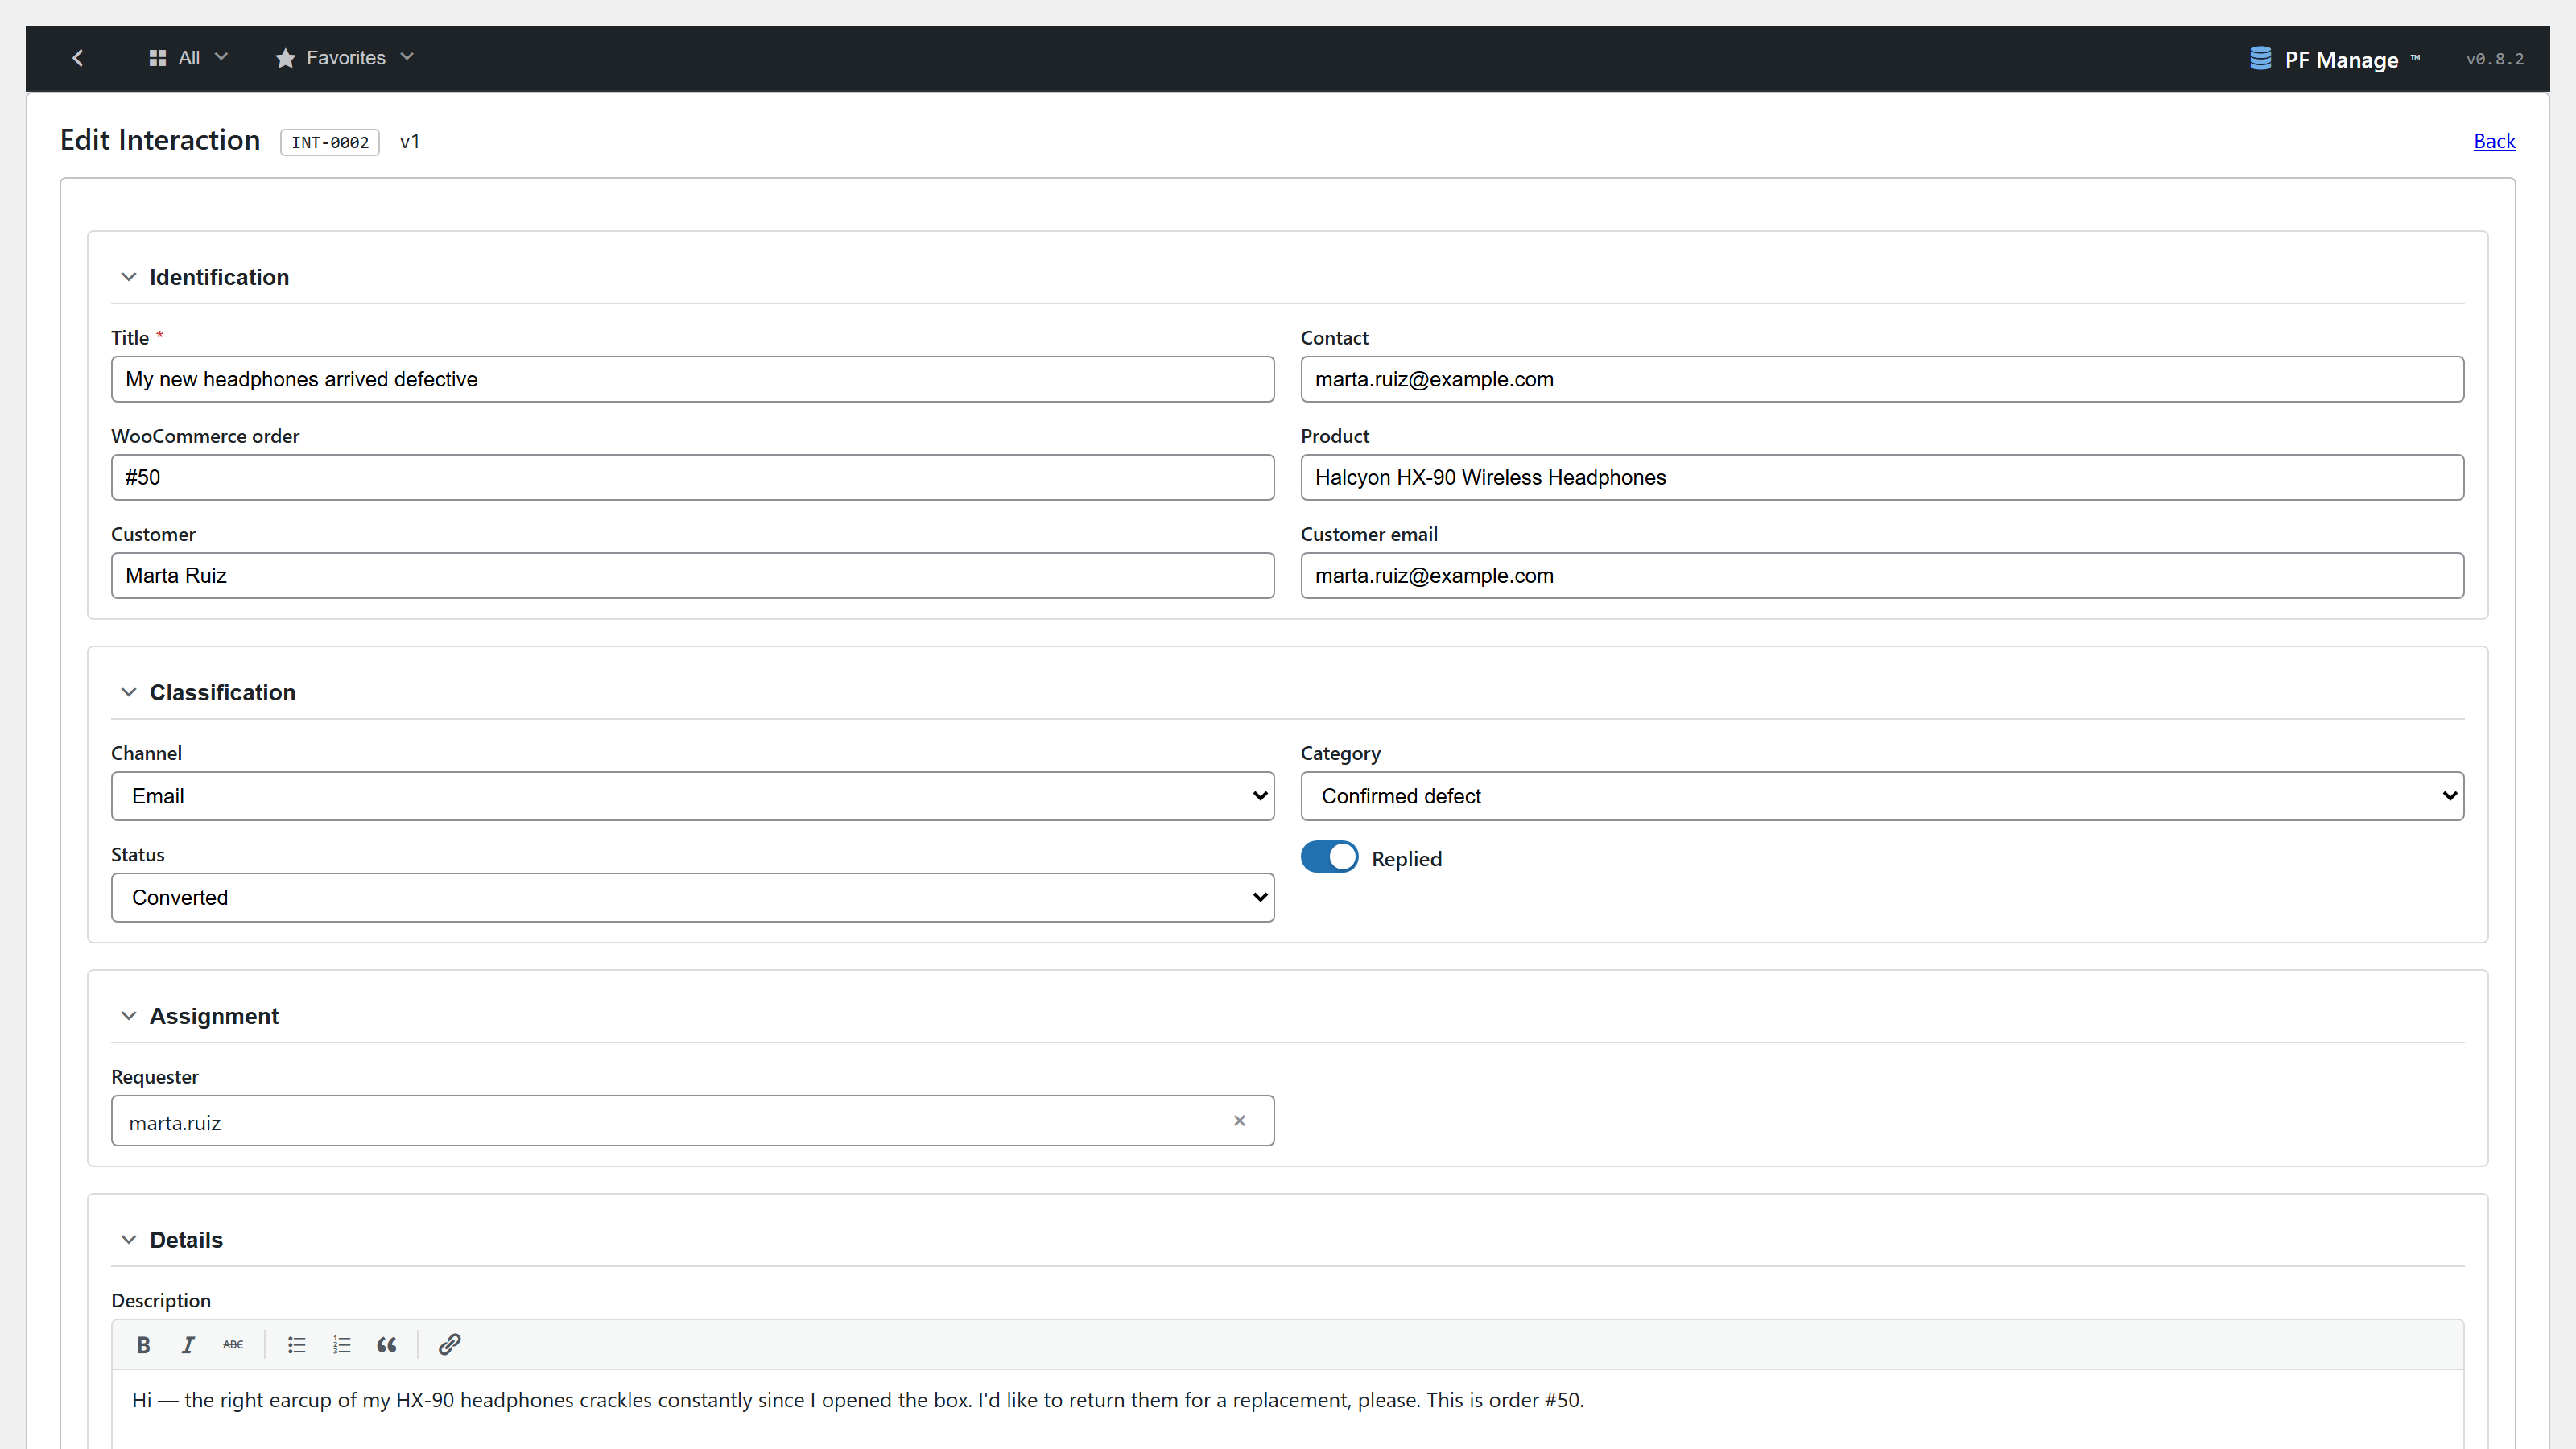Viewport: 2576px width, 1449px height.
Task: Insert a numbered list in Description
Action: (342, 1345)
